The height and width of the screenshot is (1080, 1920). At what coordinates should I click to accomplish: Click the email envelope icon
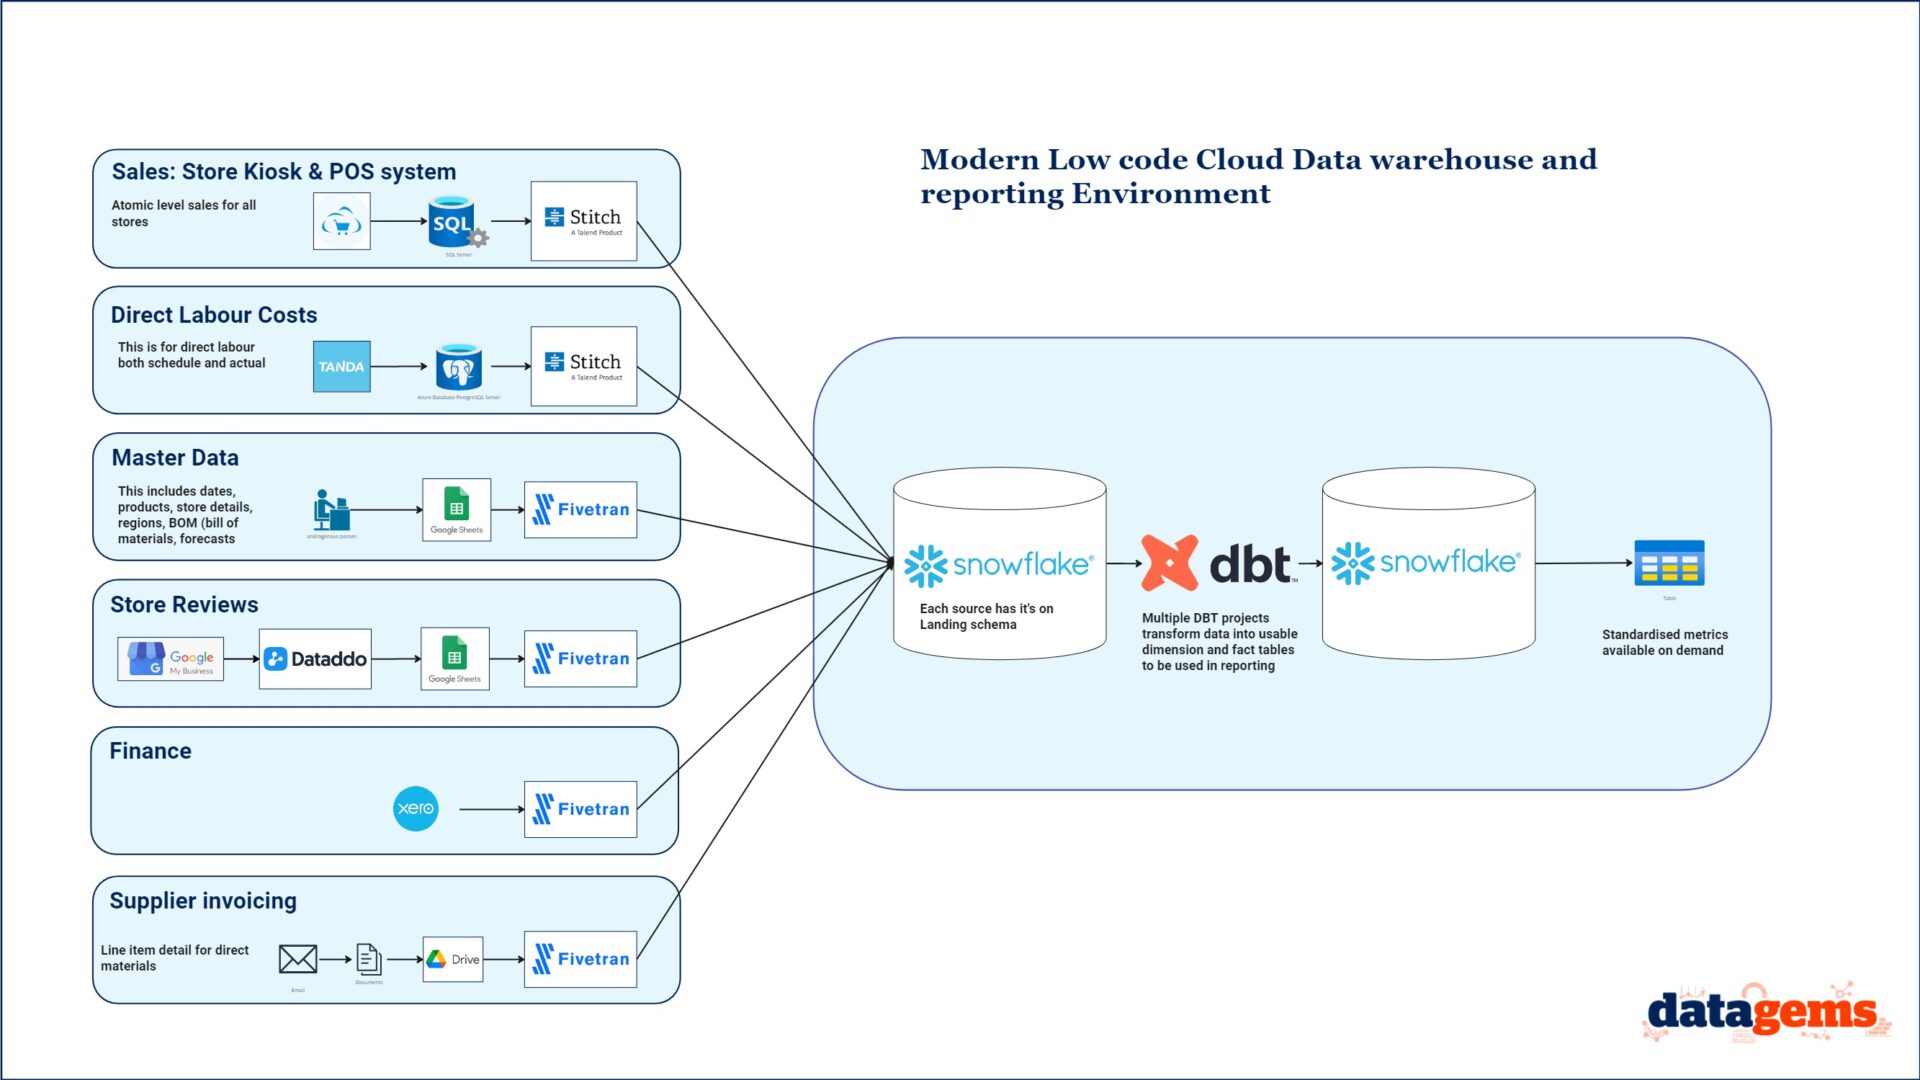pyautogui.click(x=298, y=959)
